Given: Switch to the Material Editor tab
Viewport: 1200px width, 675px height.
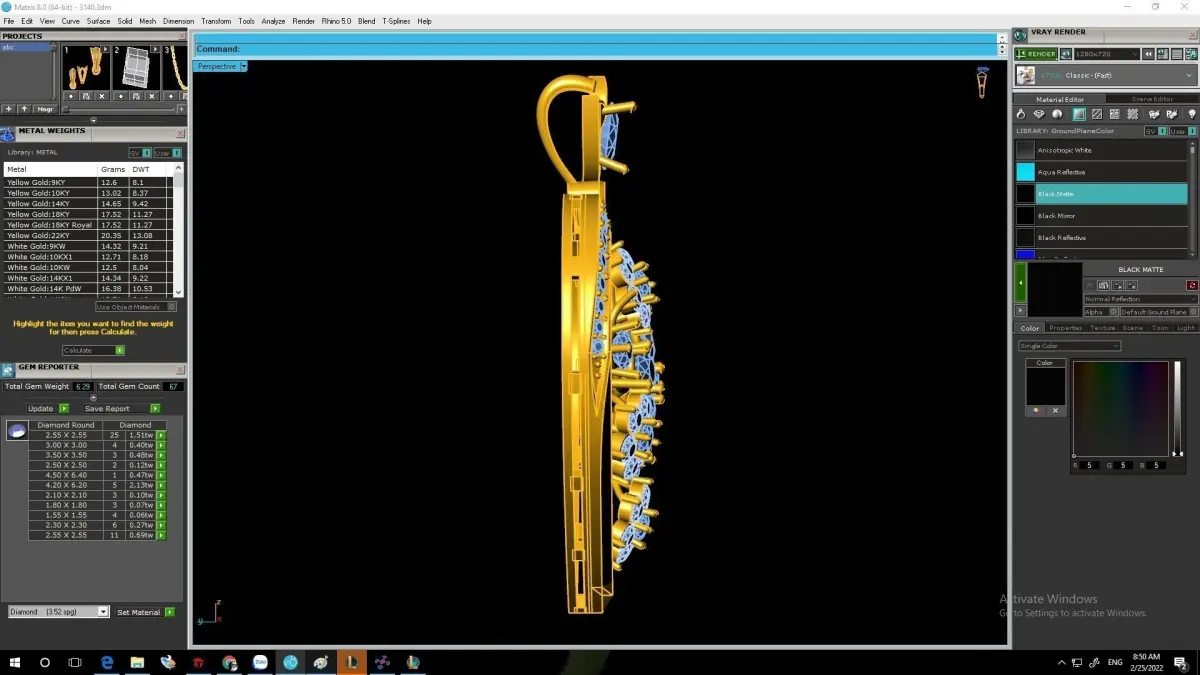Looking at the screenshot, I should 1060,99.
